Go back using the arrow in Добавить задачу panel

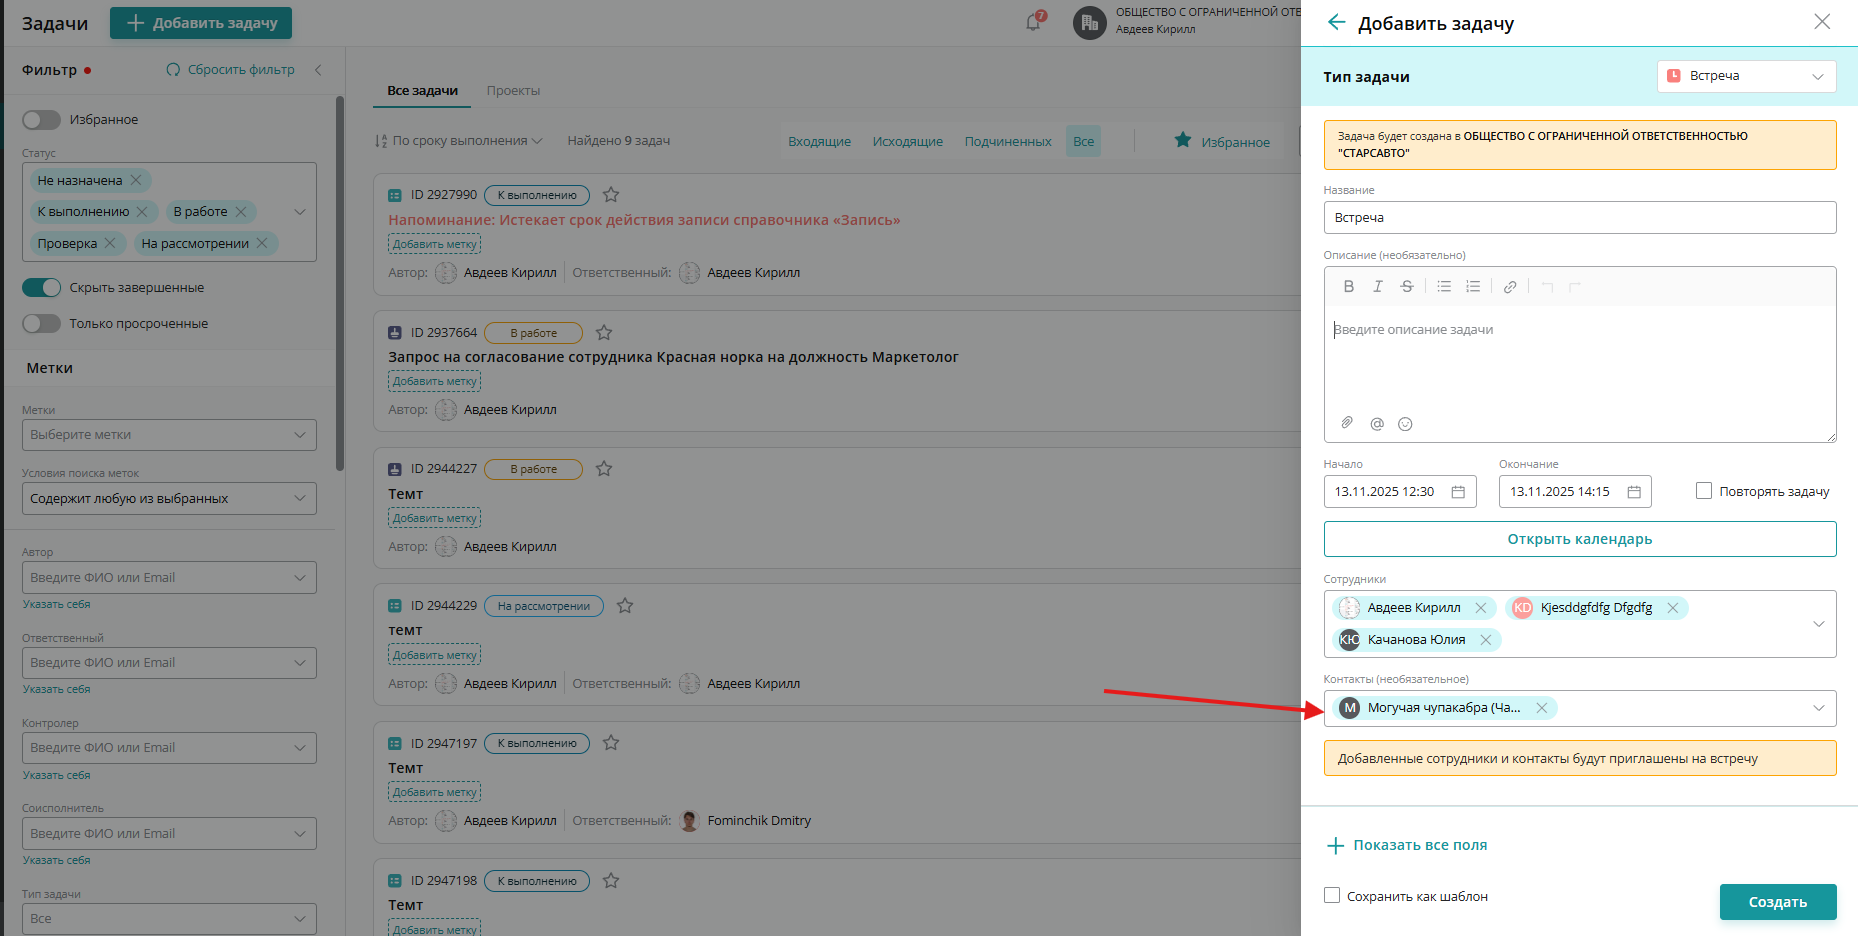click(x=1336, y=22)
